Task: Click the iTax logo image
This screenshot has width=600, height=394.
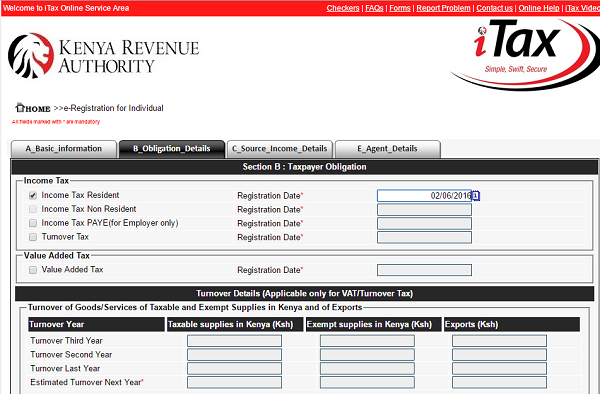Action: coord(525,54)
